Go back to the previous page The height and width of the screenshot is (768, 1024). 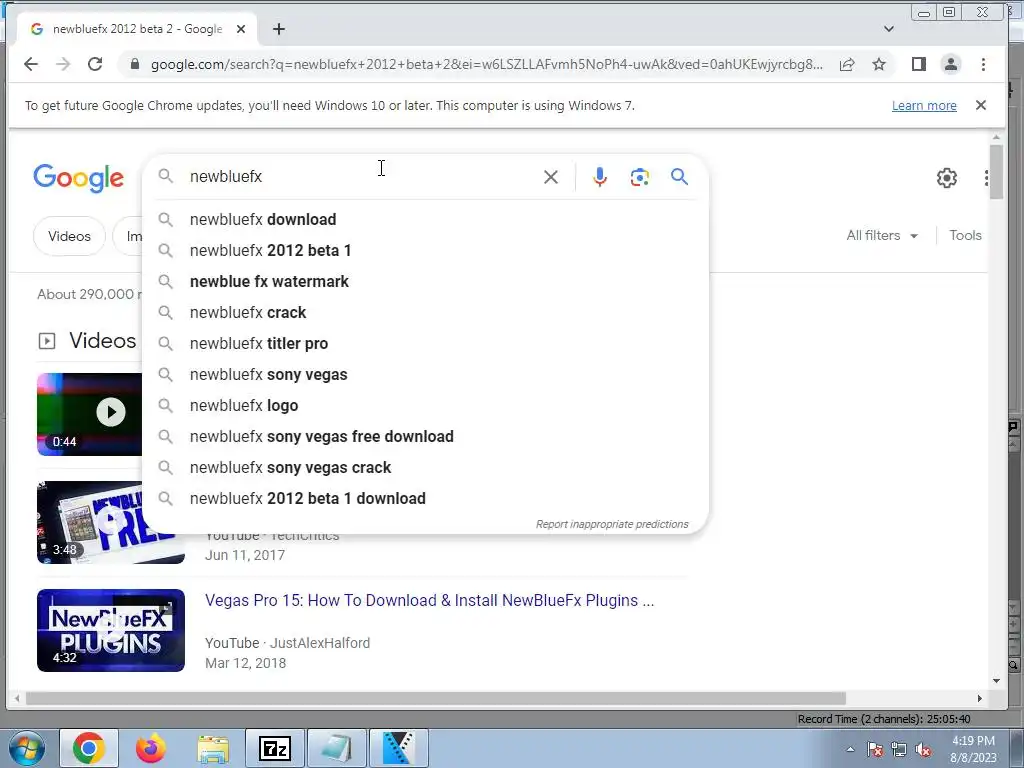[31, 64]
